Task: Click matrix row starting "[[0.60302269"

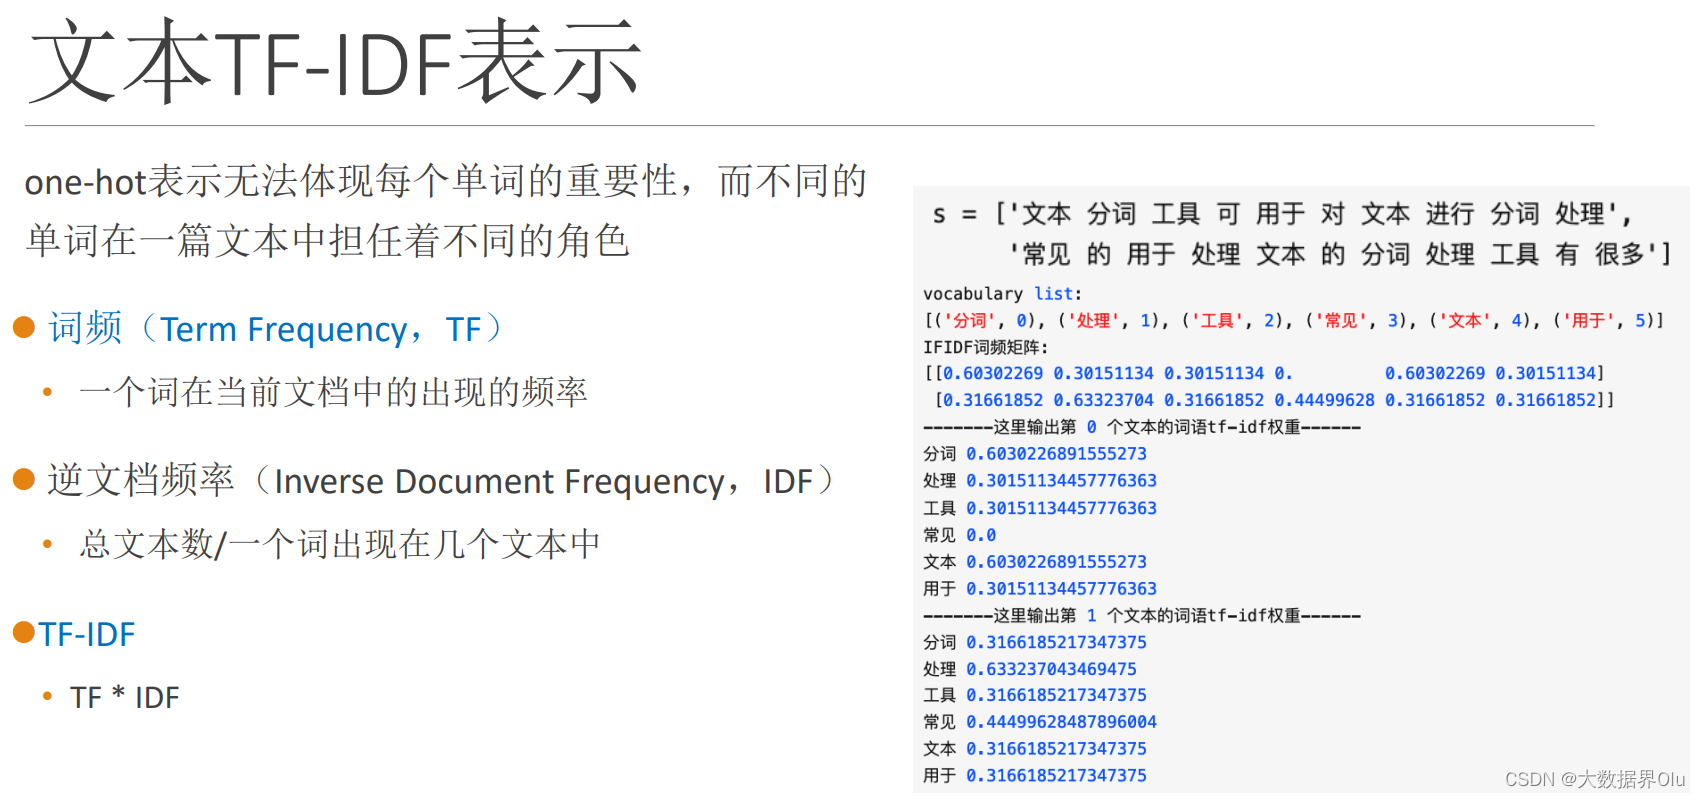Action: [1264, 373]
